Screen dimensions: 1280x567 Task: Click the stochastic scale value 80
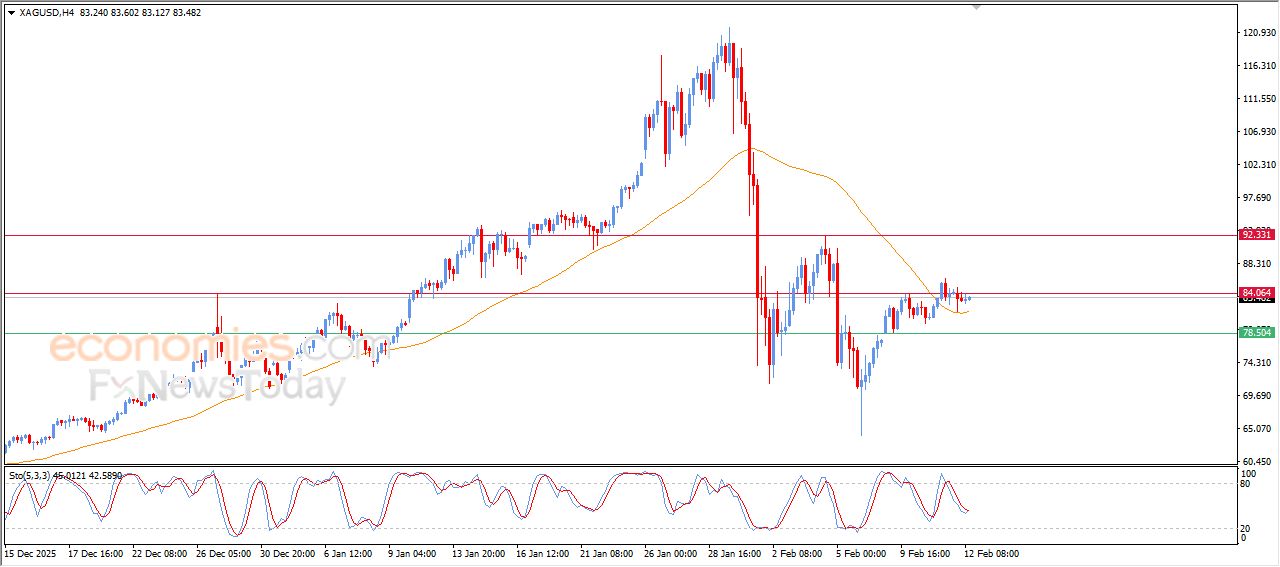(x=1245, y=484)
